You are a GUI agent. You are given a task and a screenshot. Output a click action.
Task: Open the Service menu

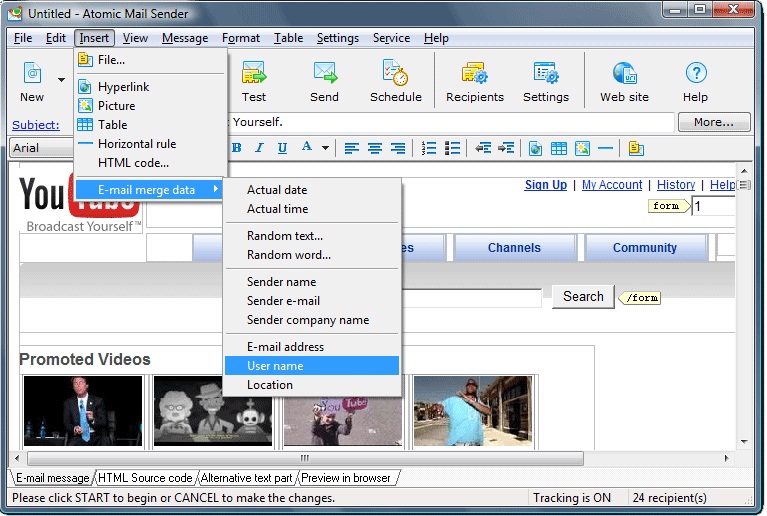(x=391, y=38)
